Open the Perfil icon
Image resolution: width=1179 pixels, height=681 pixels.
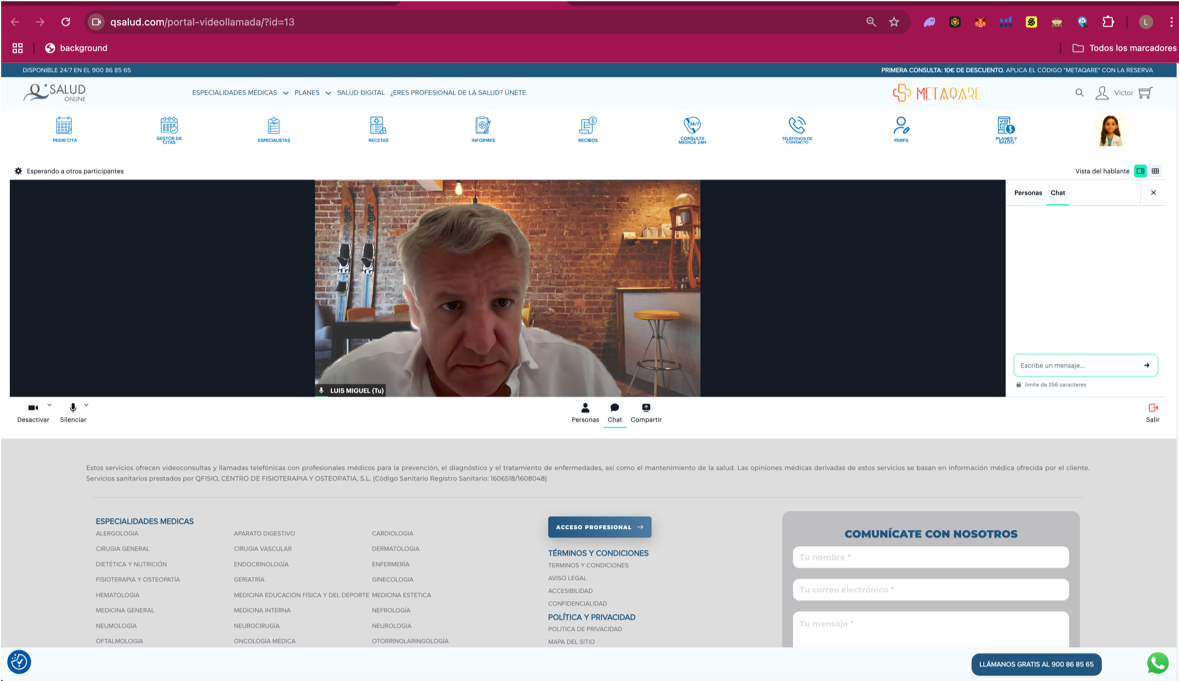902,129
